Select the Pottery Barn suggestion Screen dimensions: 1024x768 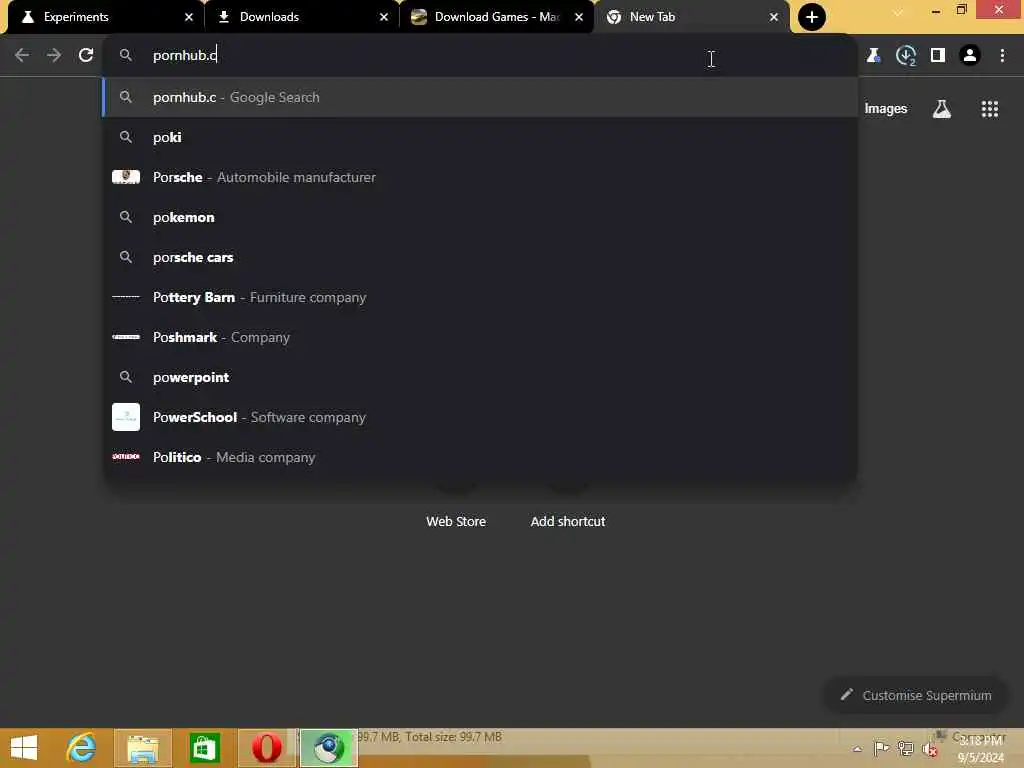tap(480, 297)
